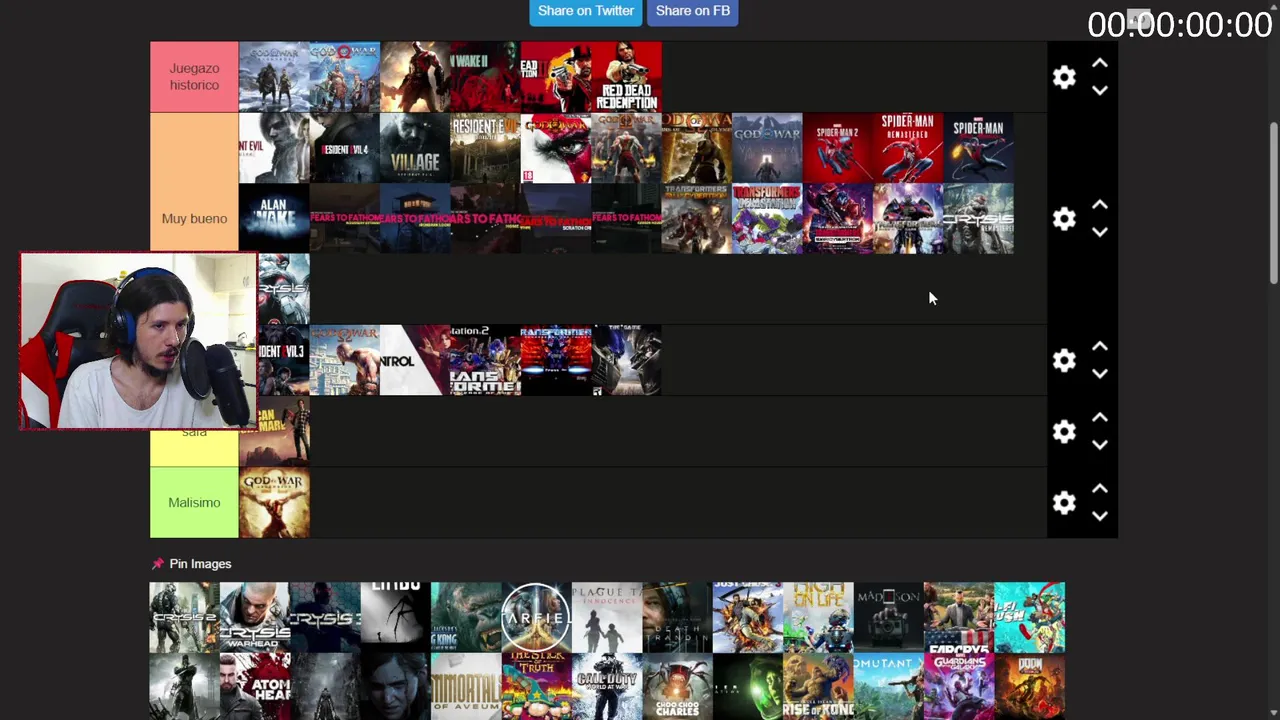The width and height of the screenshot is (1280, 720).
Task: Open settings gear for Juegazo historico tier
Action: click(x=1064, y=77)
